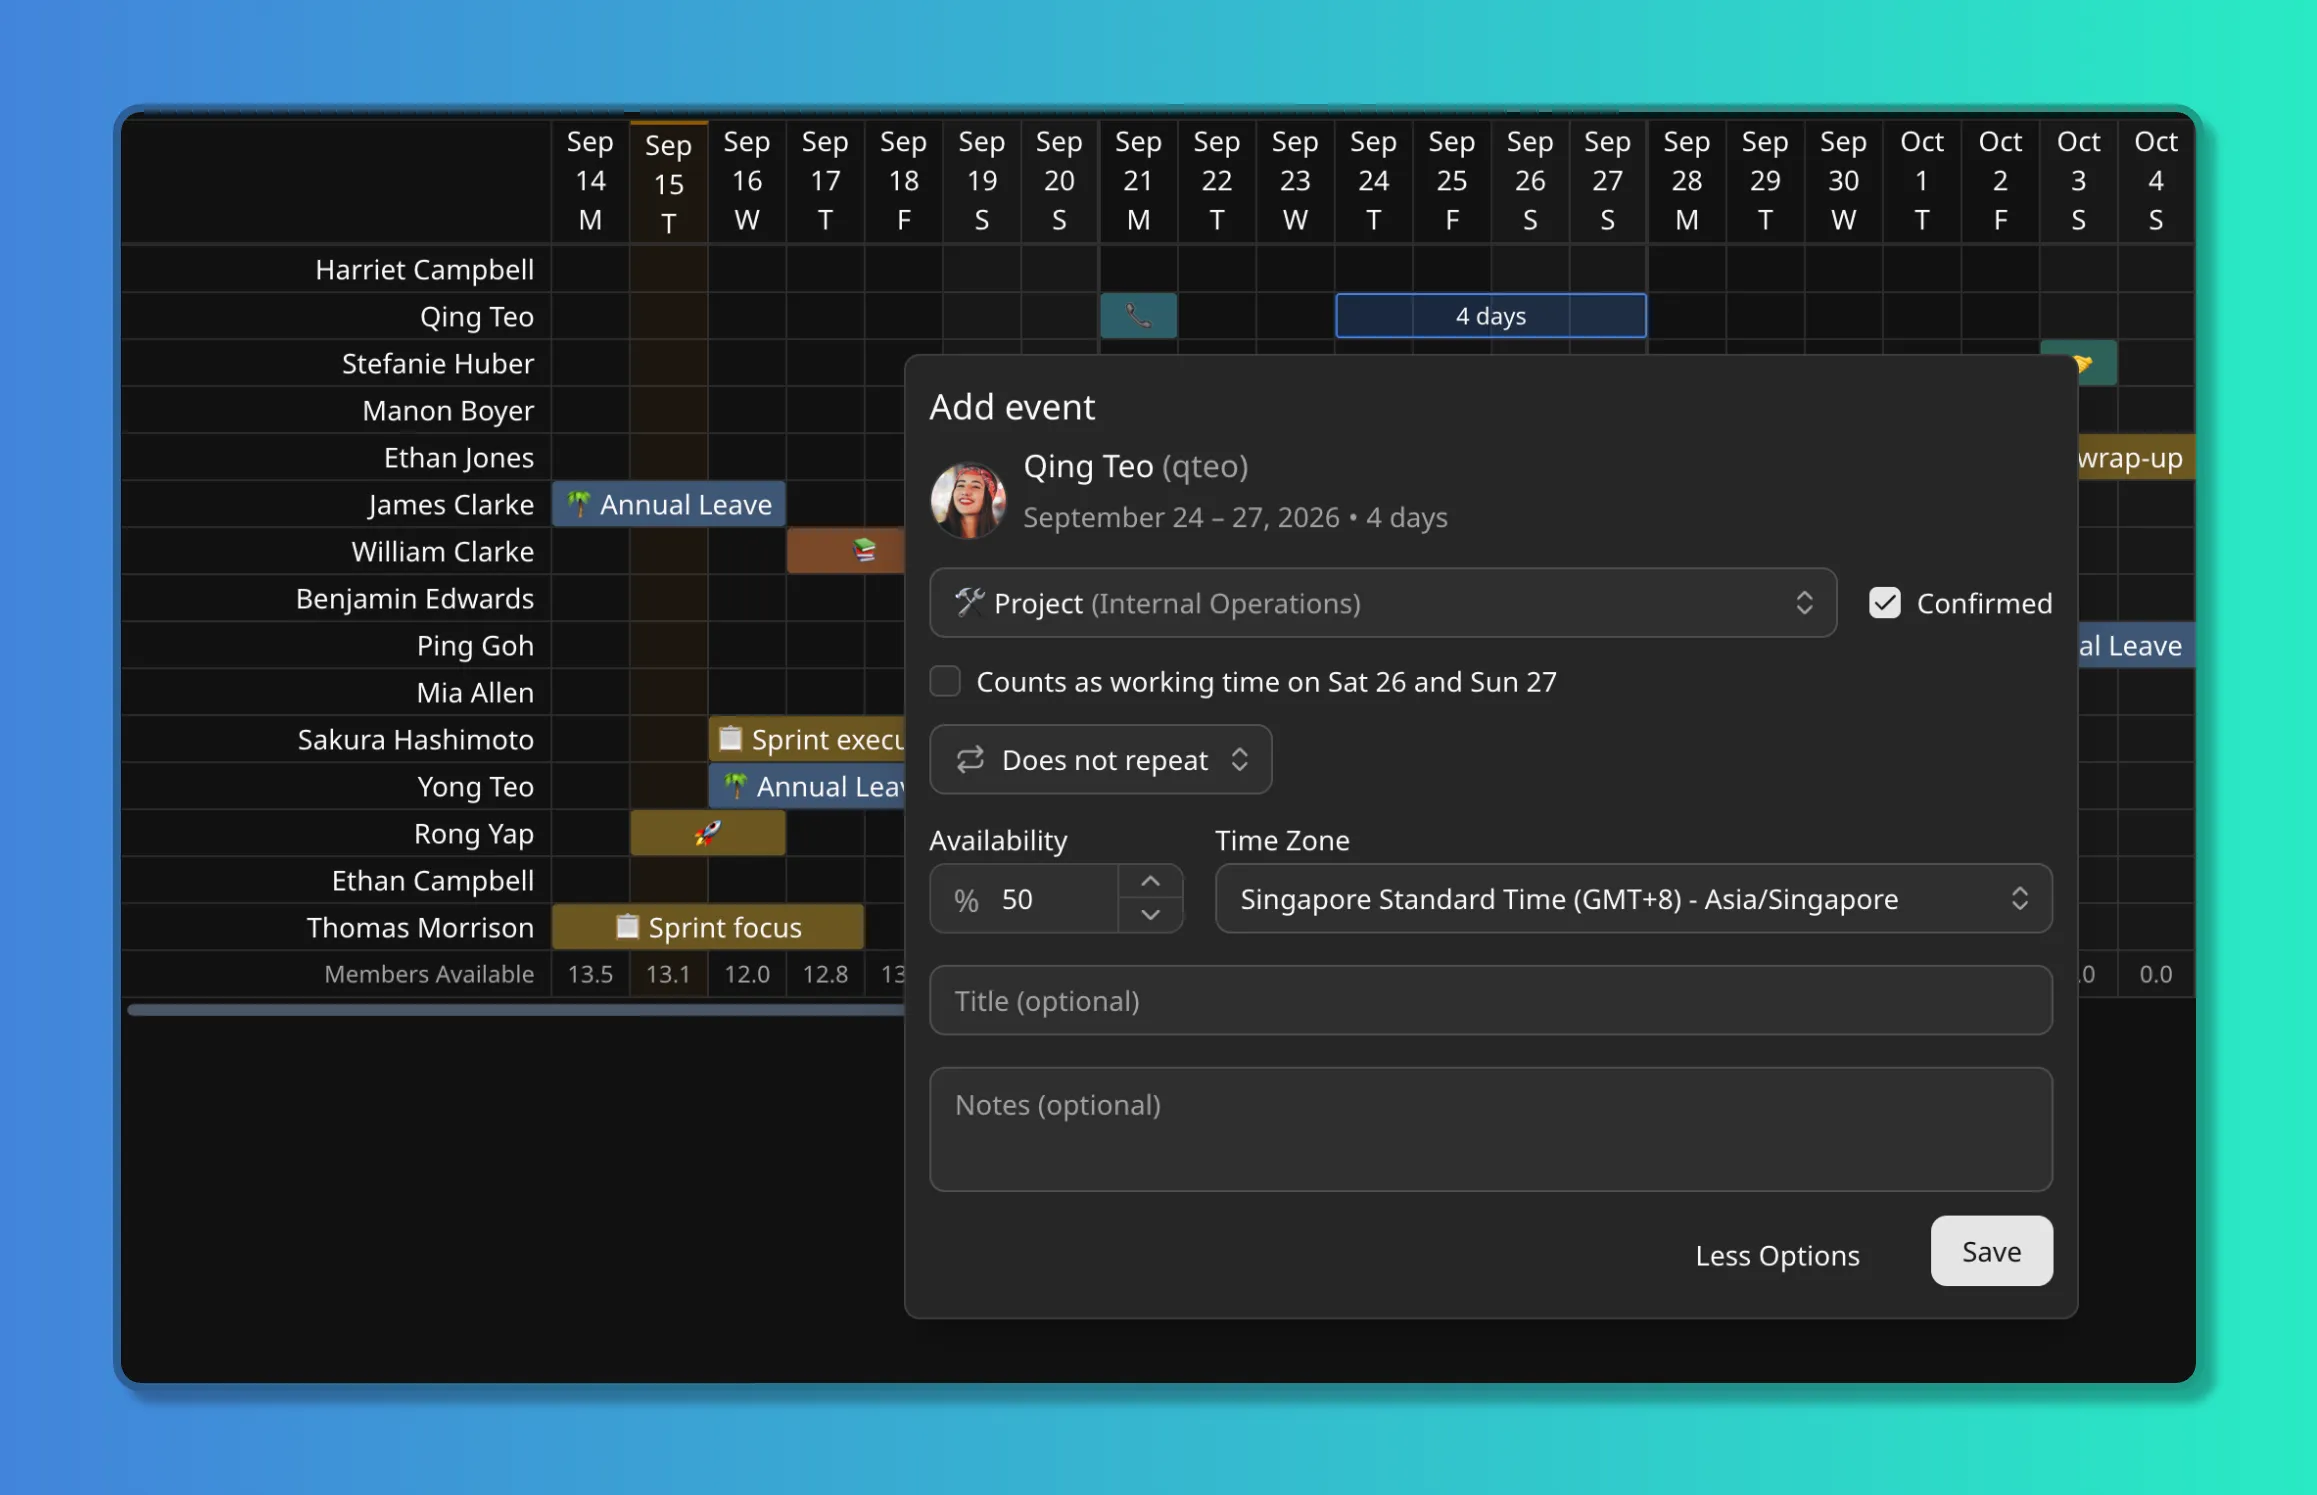Open Sakura Hashimoto's Sprint execution event
The image size is (2317, 1495).
(807, 739)
